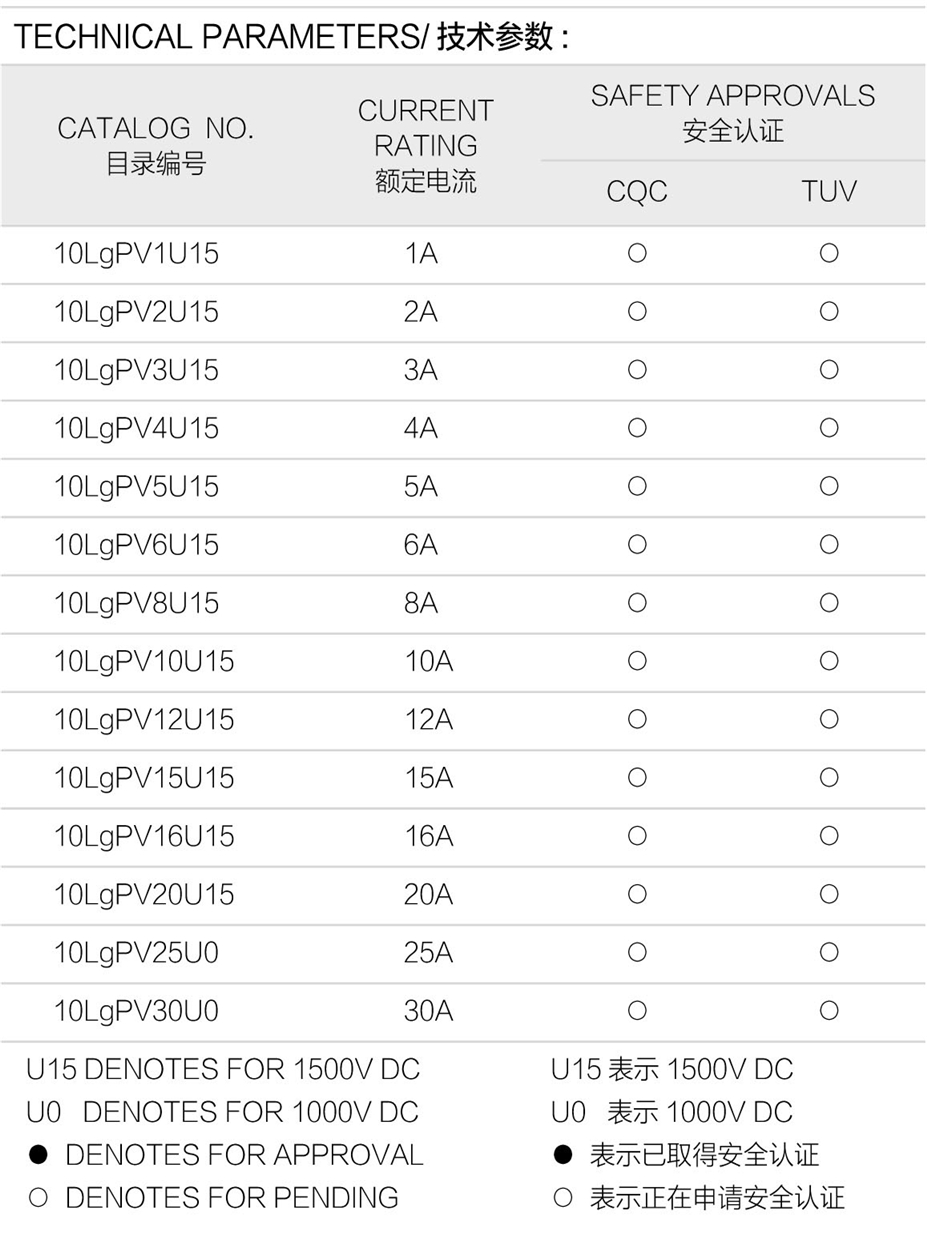Click the TUV circle for 10LgPV1U15
Image resolution: width=927 pixels, height=1235 pixels.
829,254
